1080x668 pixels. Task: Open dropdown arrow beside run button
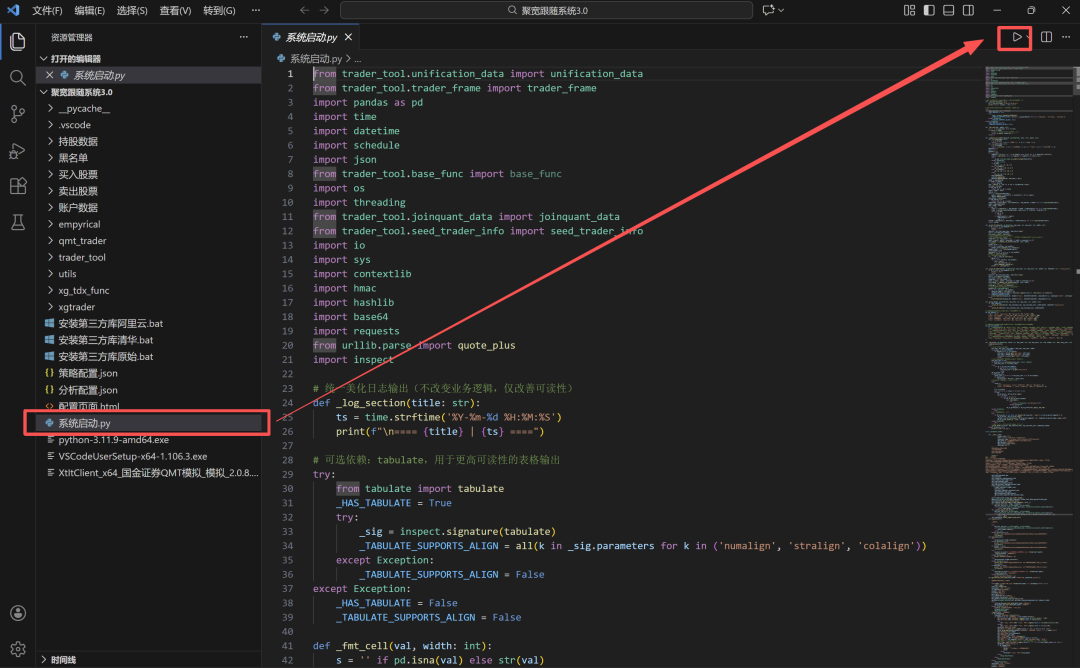coord(1028,37)
